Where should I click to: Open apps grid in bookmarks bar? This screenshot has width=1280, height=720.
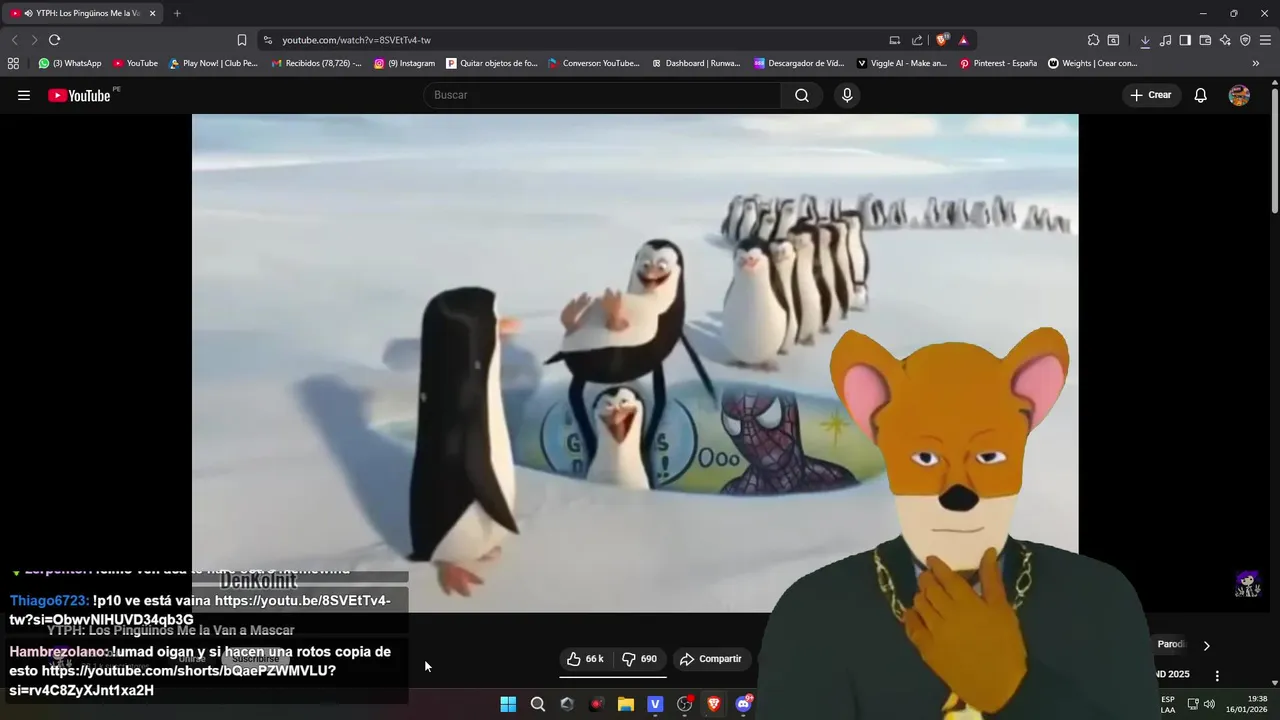[13, 63]
